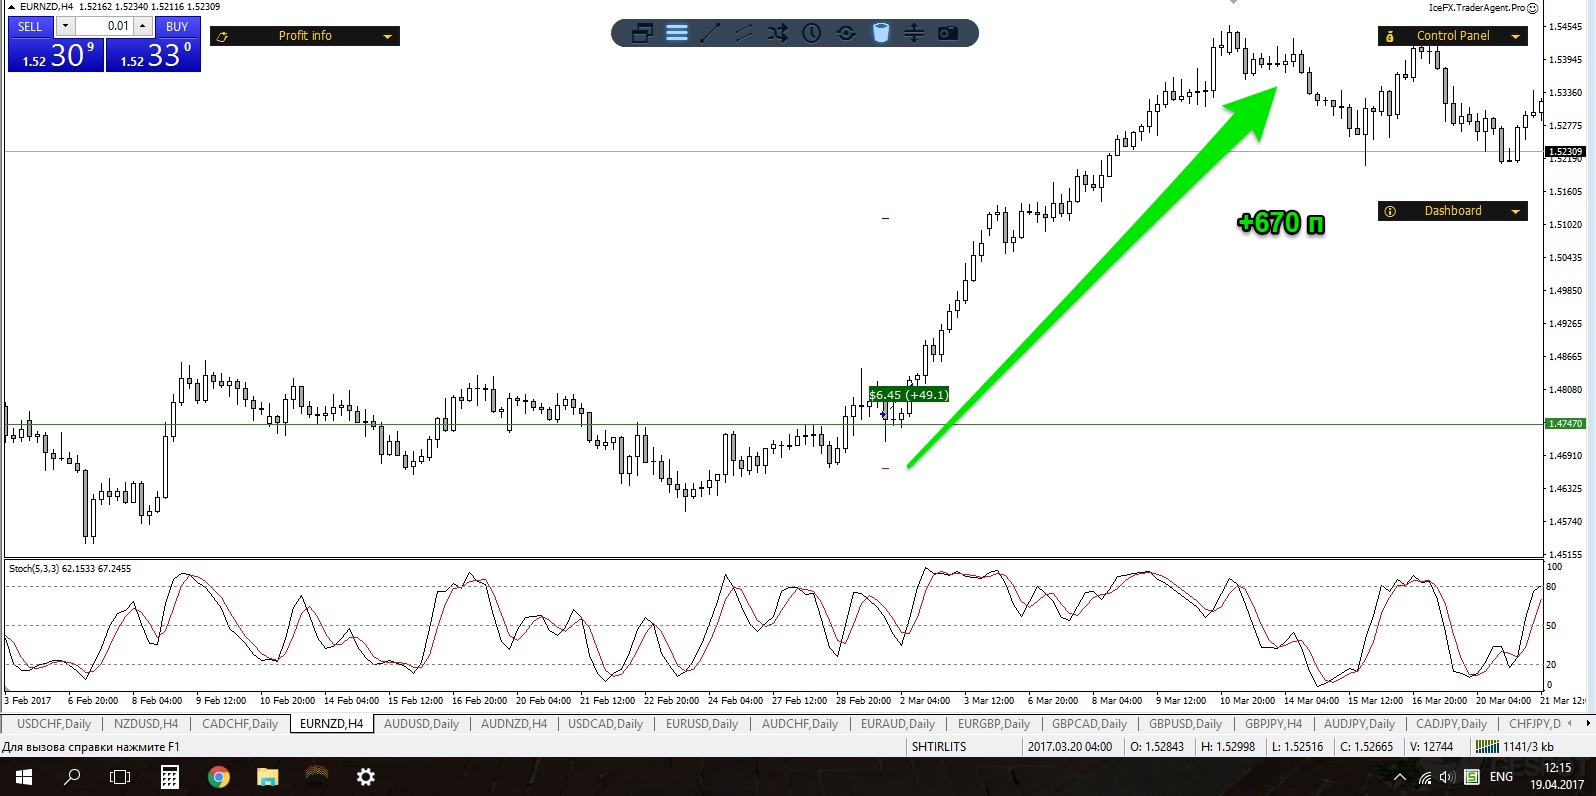Launch Calculator from the taskbar
Viewport: 1596px width, 796px height.
169,777
